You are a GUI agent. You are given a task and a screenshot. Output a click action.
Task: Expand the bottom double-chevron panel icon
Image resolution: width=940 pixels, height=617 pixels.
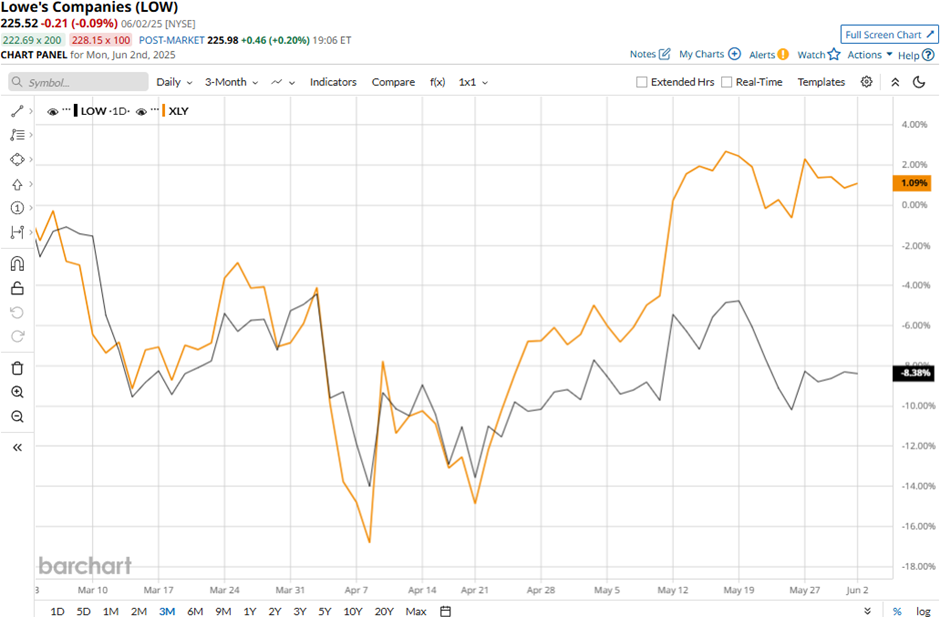(x=866, y=611)
